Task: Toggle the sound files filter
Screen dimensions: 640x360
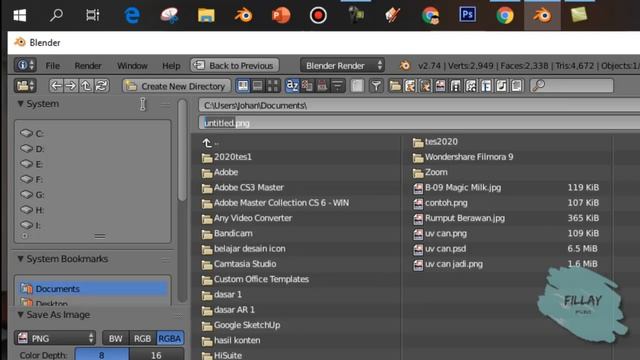Action: pyautogui.click(x=501, y=86)
